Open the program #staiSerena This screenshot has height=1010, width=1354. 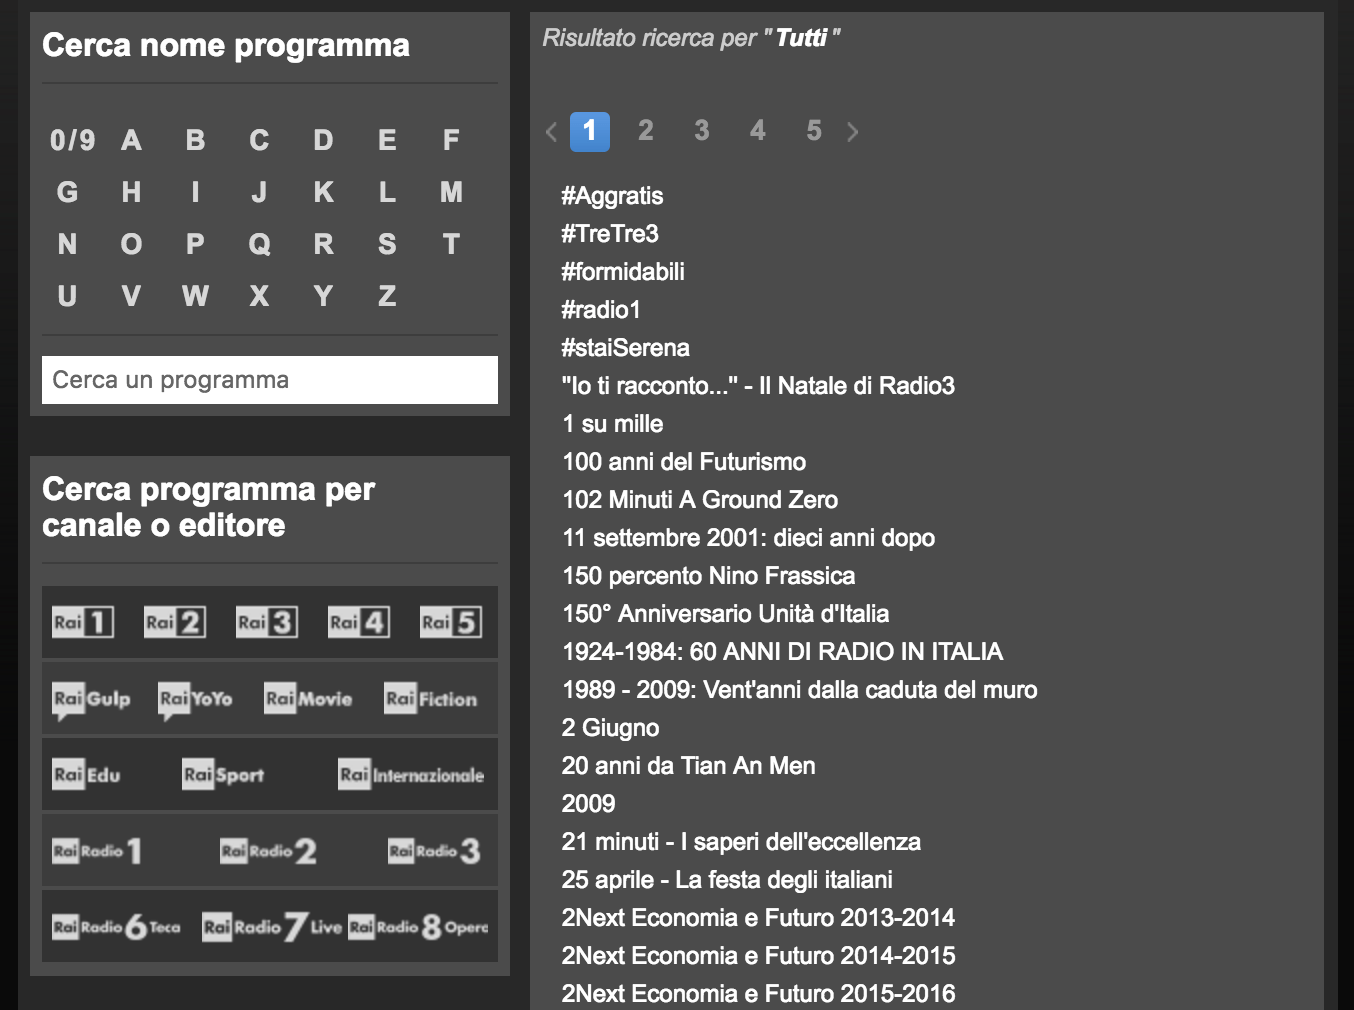(x=625, y=348)
